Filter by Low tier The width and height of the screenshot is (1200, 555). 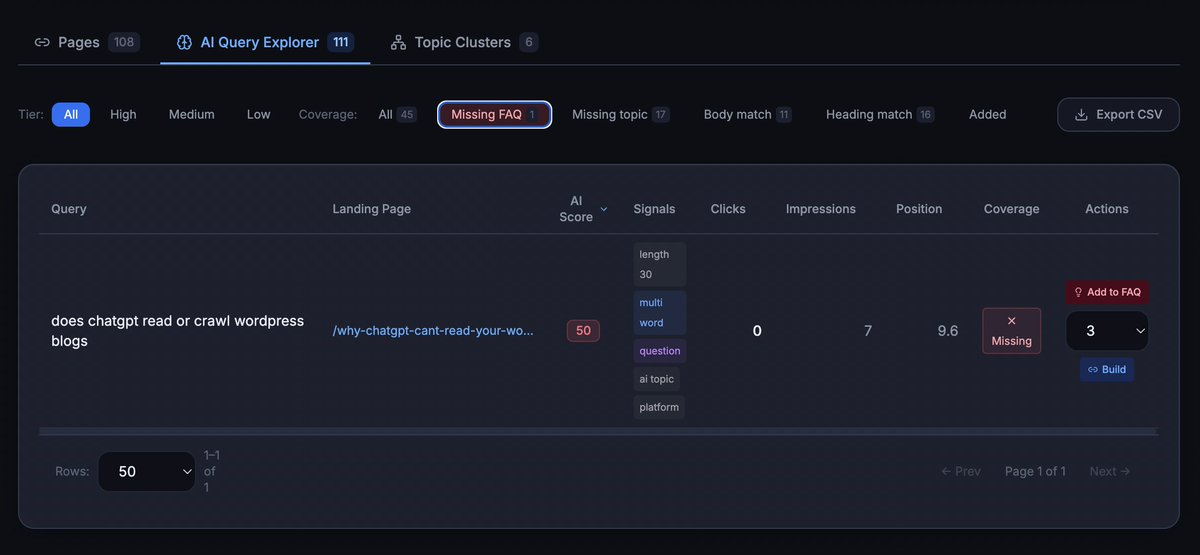[x=258, y=114]
